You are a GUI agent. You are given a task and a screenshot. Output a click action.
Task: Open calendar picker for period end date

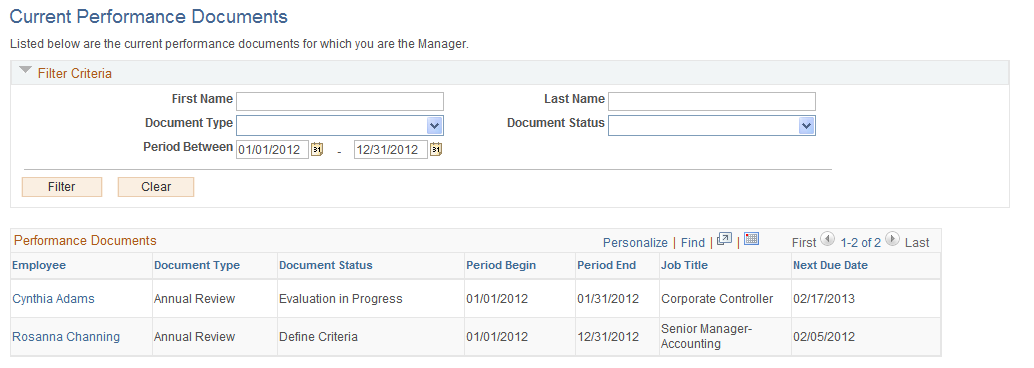[436, 150]
